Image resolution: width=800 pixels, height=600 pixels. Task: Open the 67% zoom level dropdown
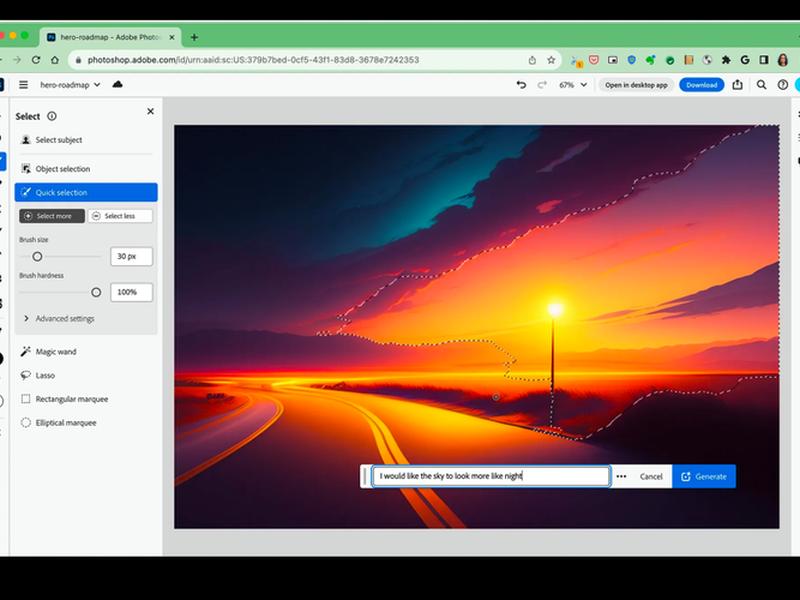tap(573, 85)
